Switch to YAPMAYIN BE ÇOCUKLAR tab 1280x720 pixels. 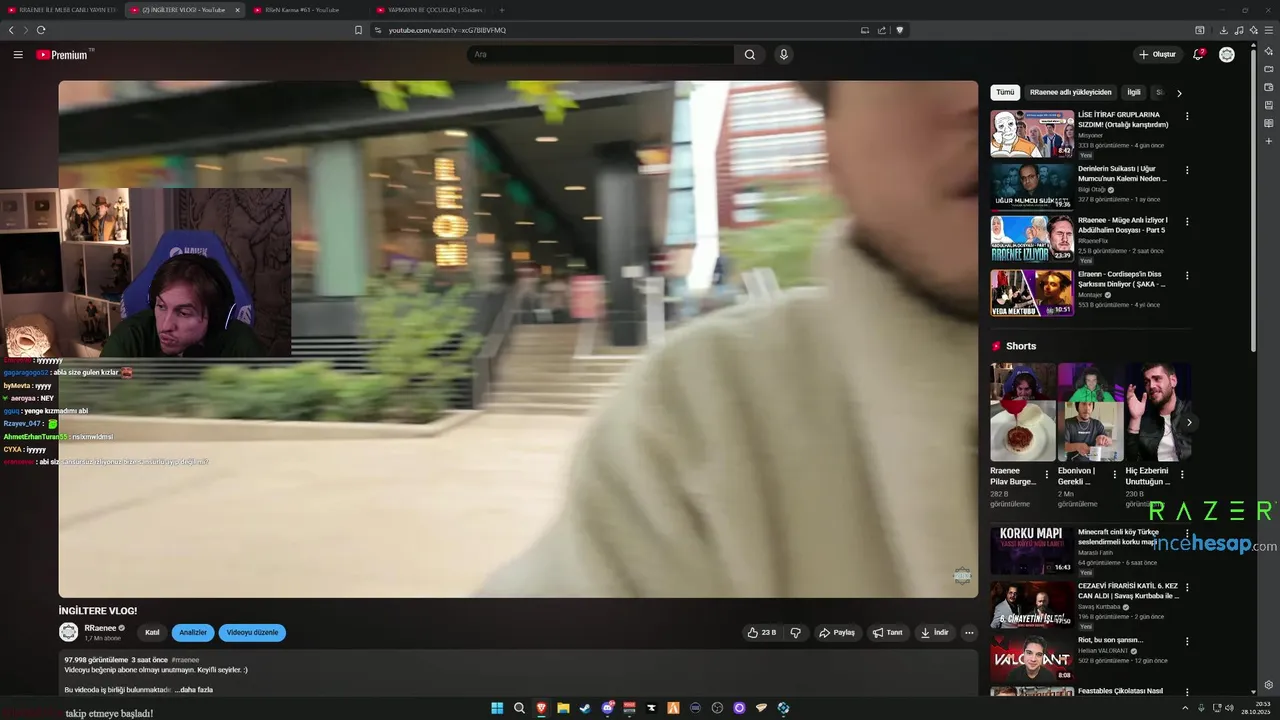(428, 10)
